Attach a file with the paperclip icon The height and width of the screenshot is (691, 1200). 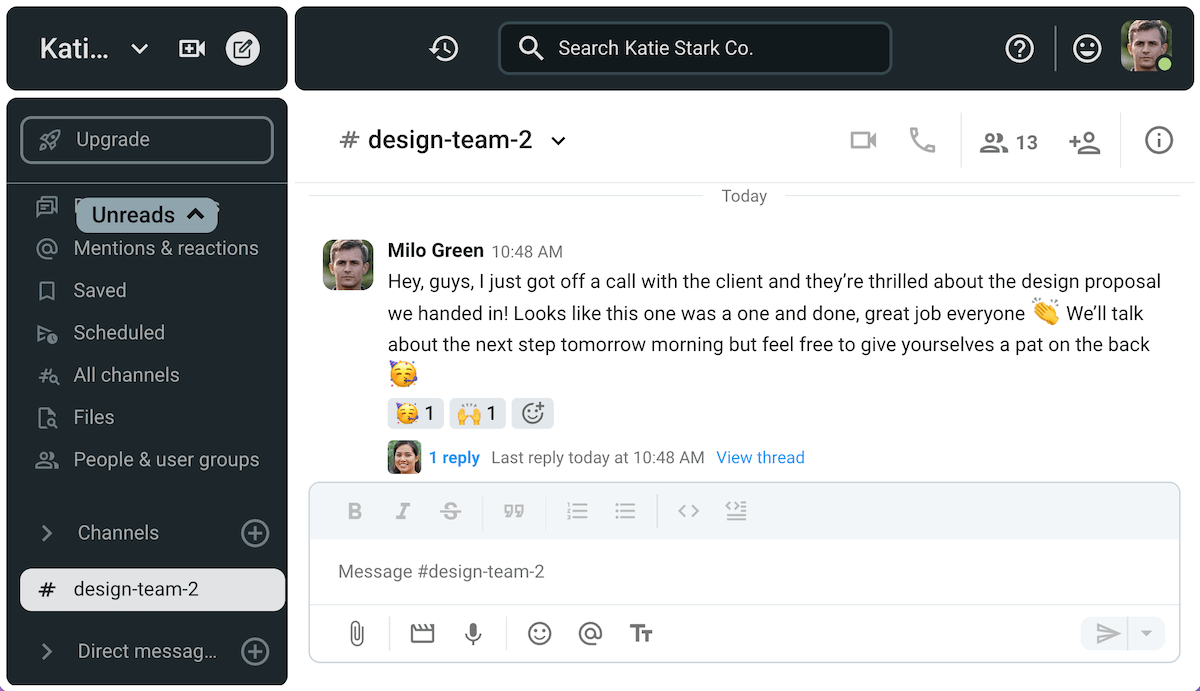(x=357, y=633)
